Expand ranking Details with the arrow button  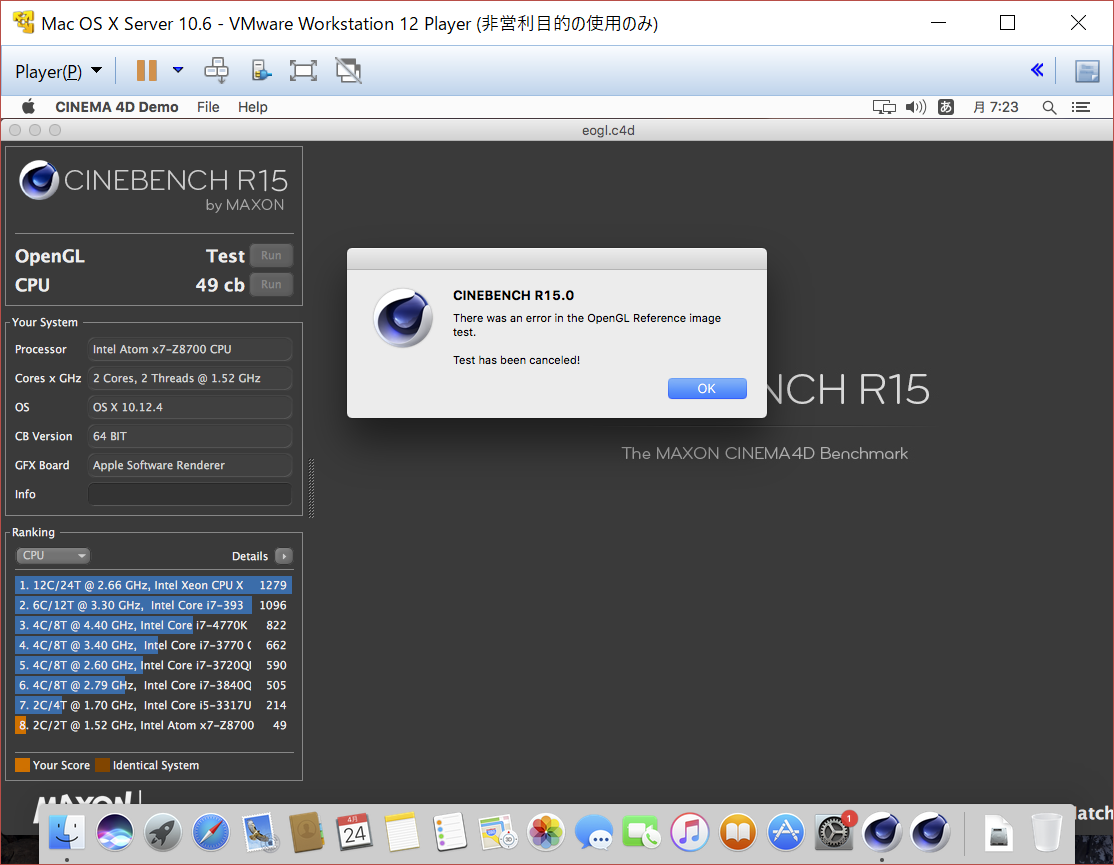pos(283,556)
